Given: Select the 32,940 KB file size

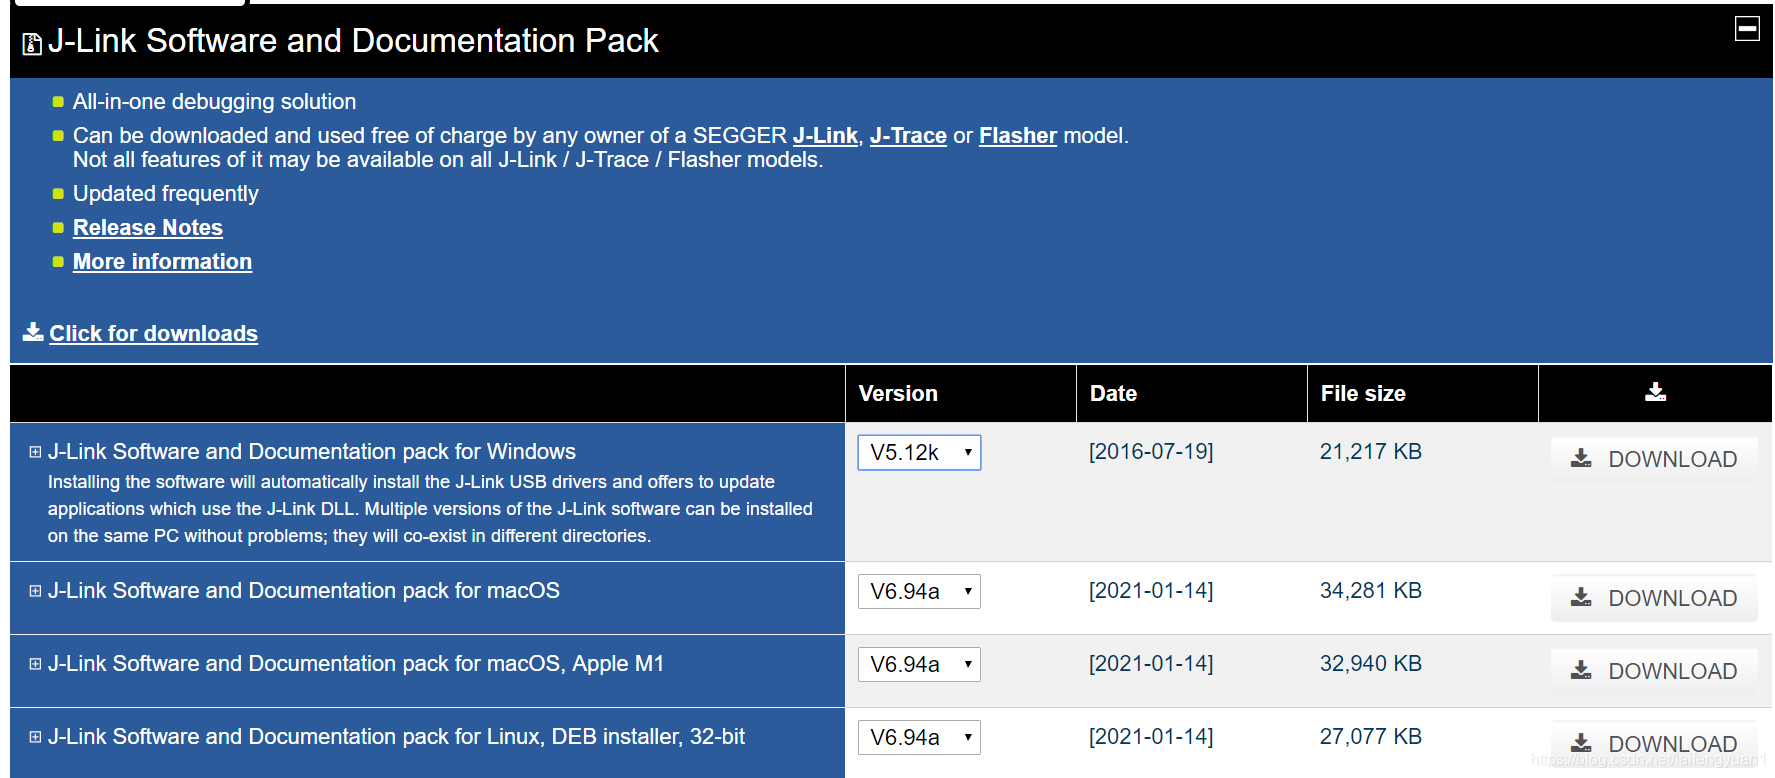Looking at the screenshot, I should (1371, 664).
